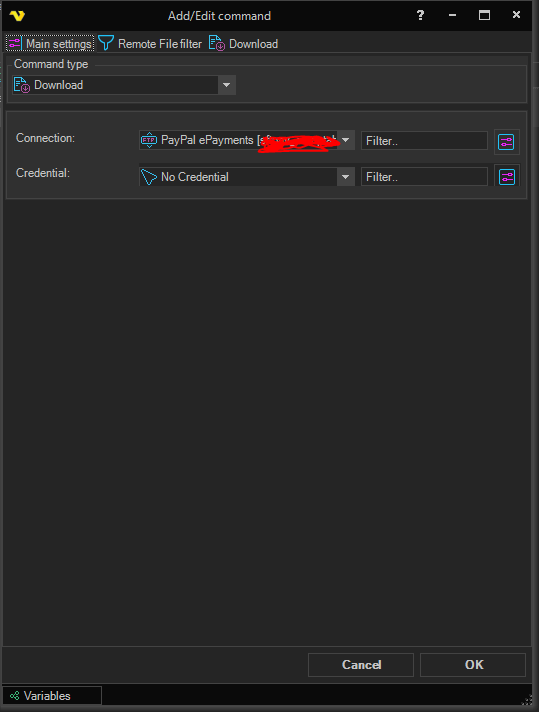Open the Download tab

tap(243, 44)
